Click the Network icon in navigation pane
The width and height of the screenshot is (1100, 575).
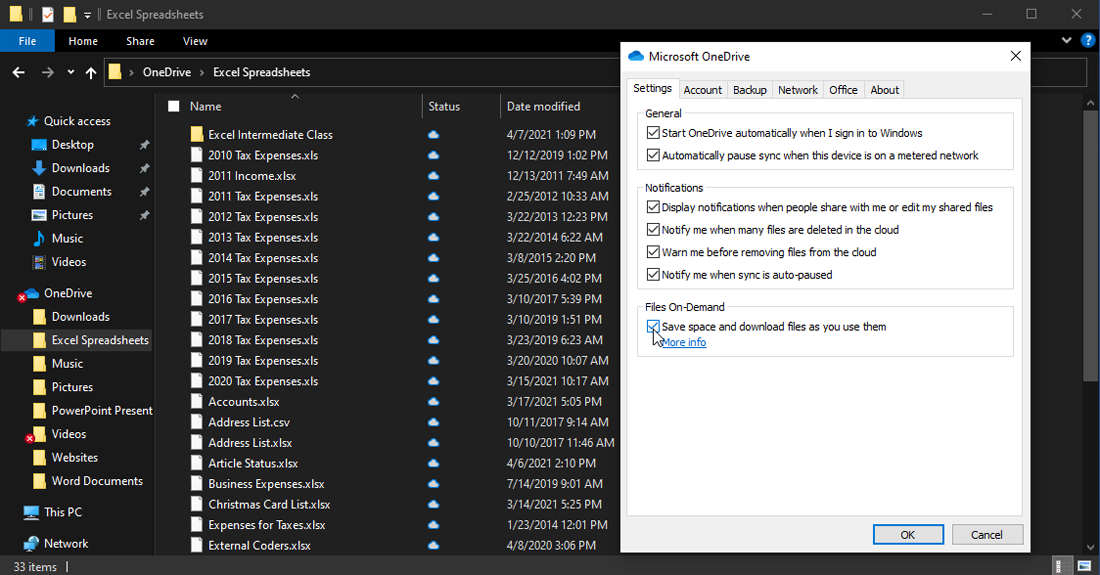click(x=31, y=543)
